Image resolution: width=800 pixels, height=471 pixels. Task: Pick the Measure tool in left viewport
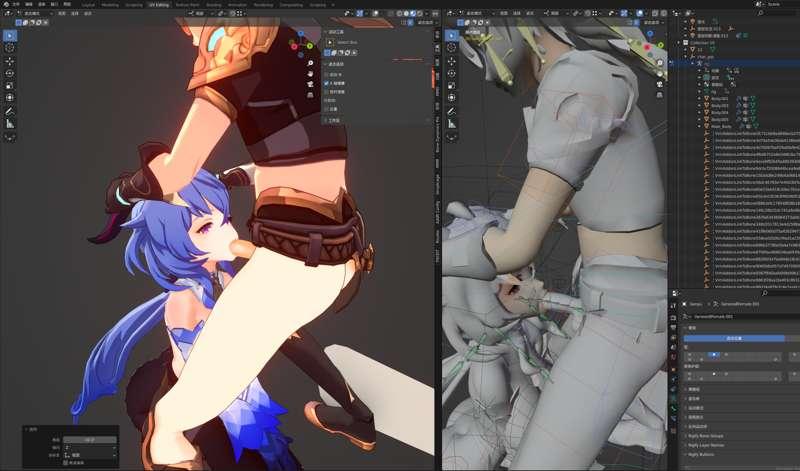click(x=10, y=124)
